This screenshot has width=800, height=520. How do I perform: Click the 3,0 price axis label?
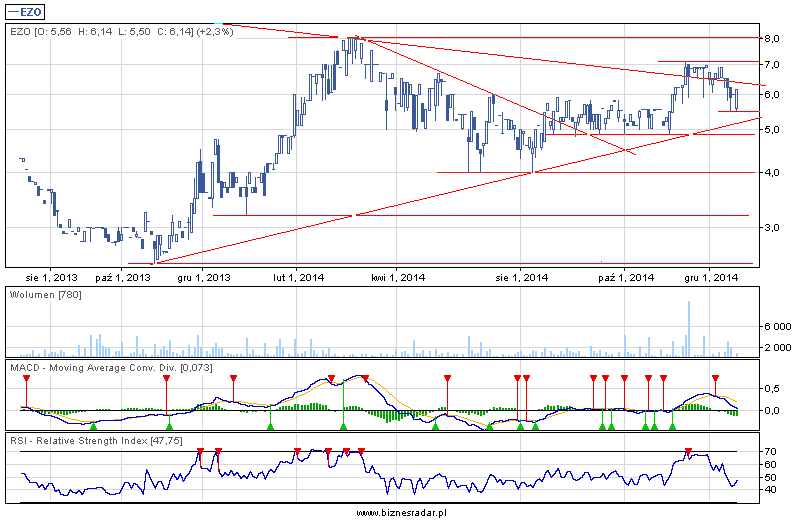[x=772, y=227]
